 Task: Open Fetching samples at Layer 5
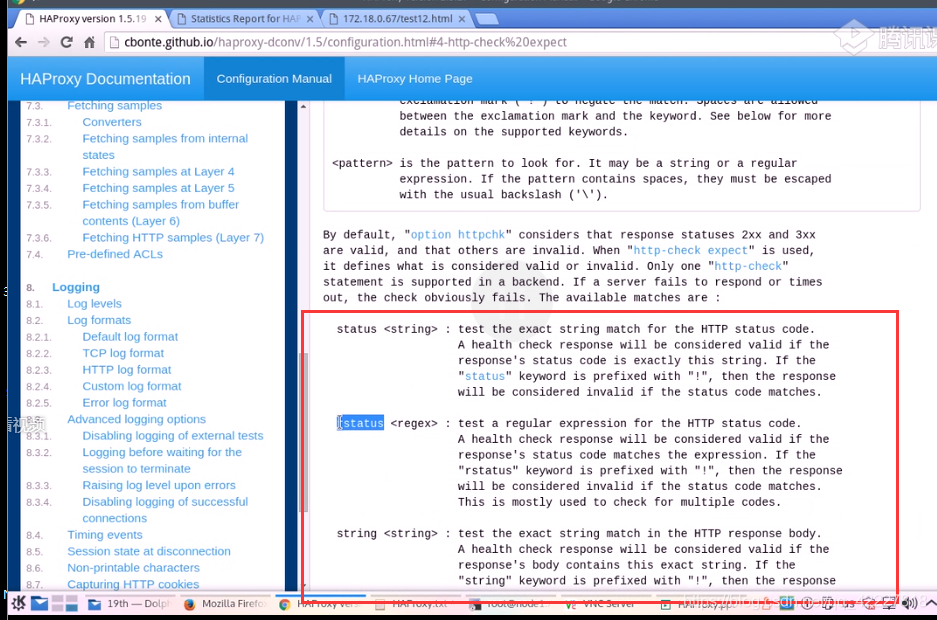point(158,188)
